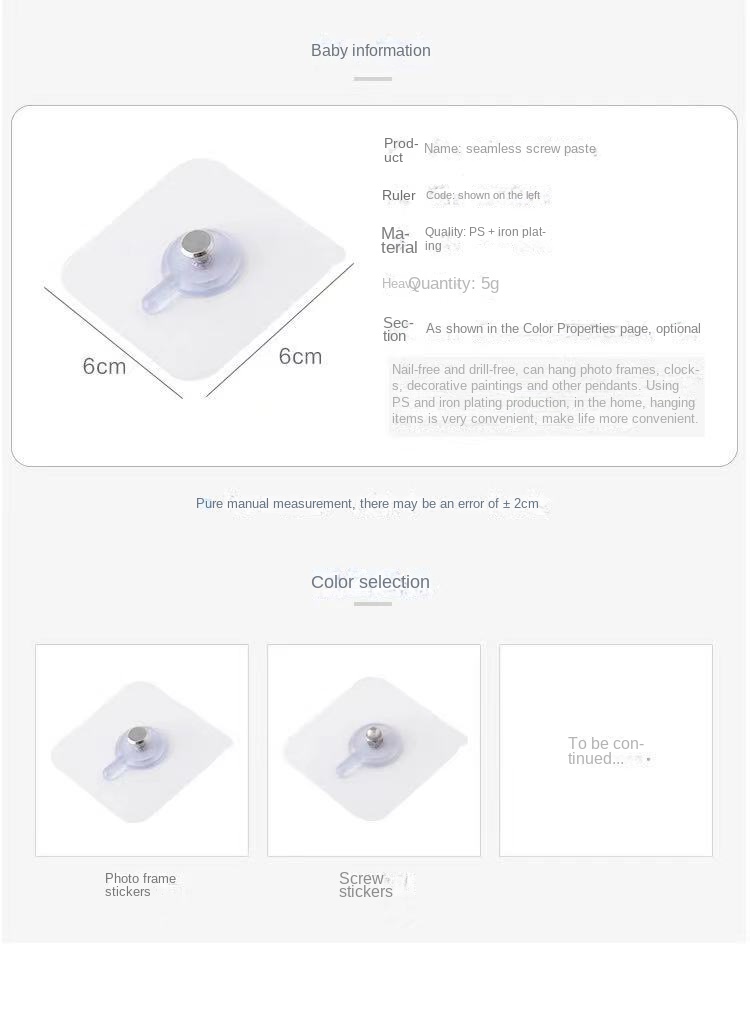Click the Ruler code shown on left text
The height and width of the screenshot is (1024, 750).
tap(483, 195)
